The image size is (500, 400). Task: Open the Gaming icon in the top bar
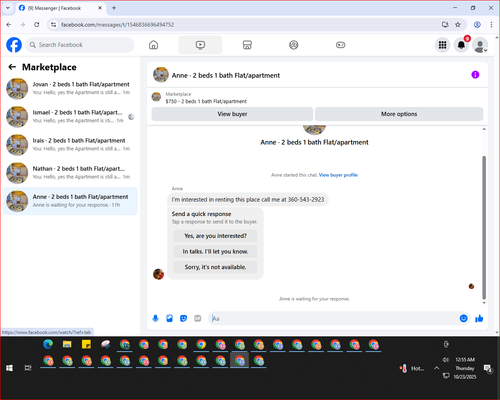pos(340,45)
